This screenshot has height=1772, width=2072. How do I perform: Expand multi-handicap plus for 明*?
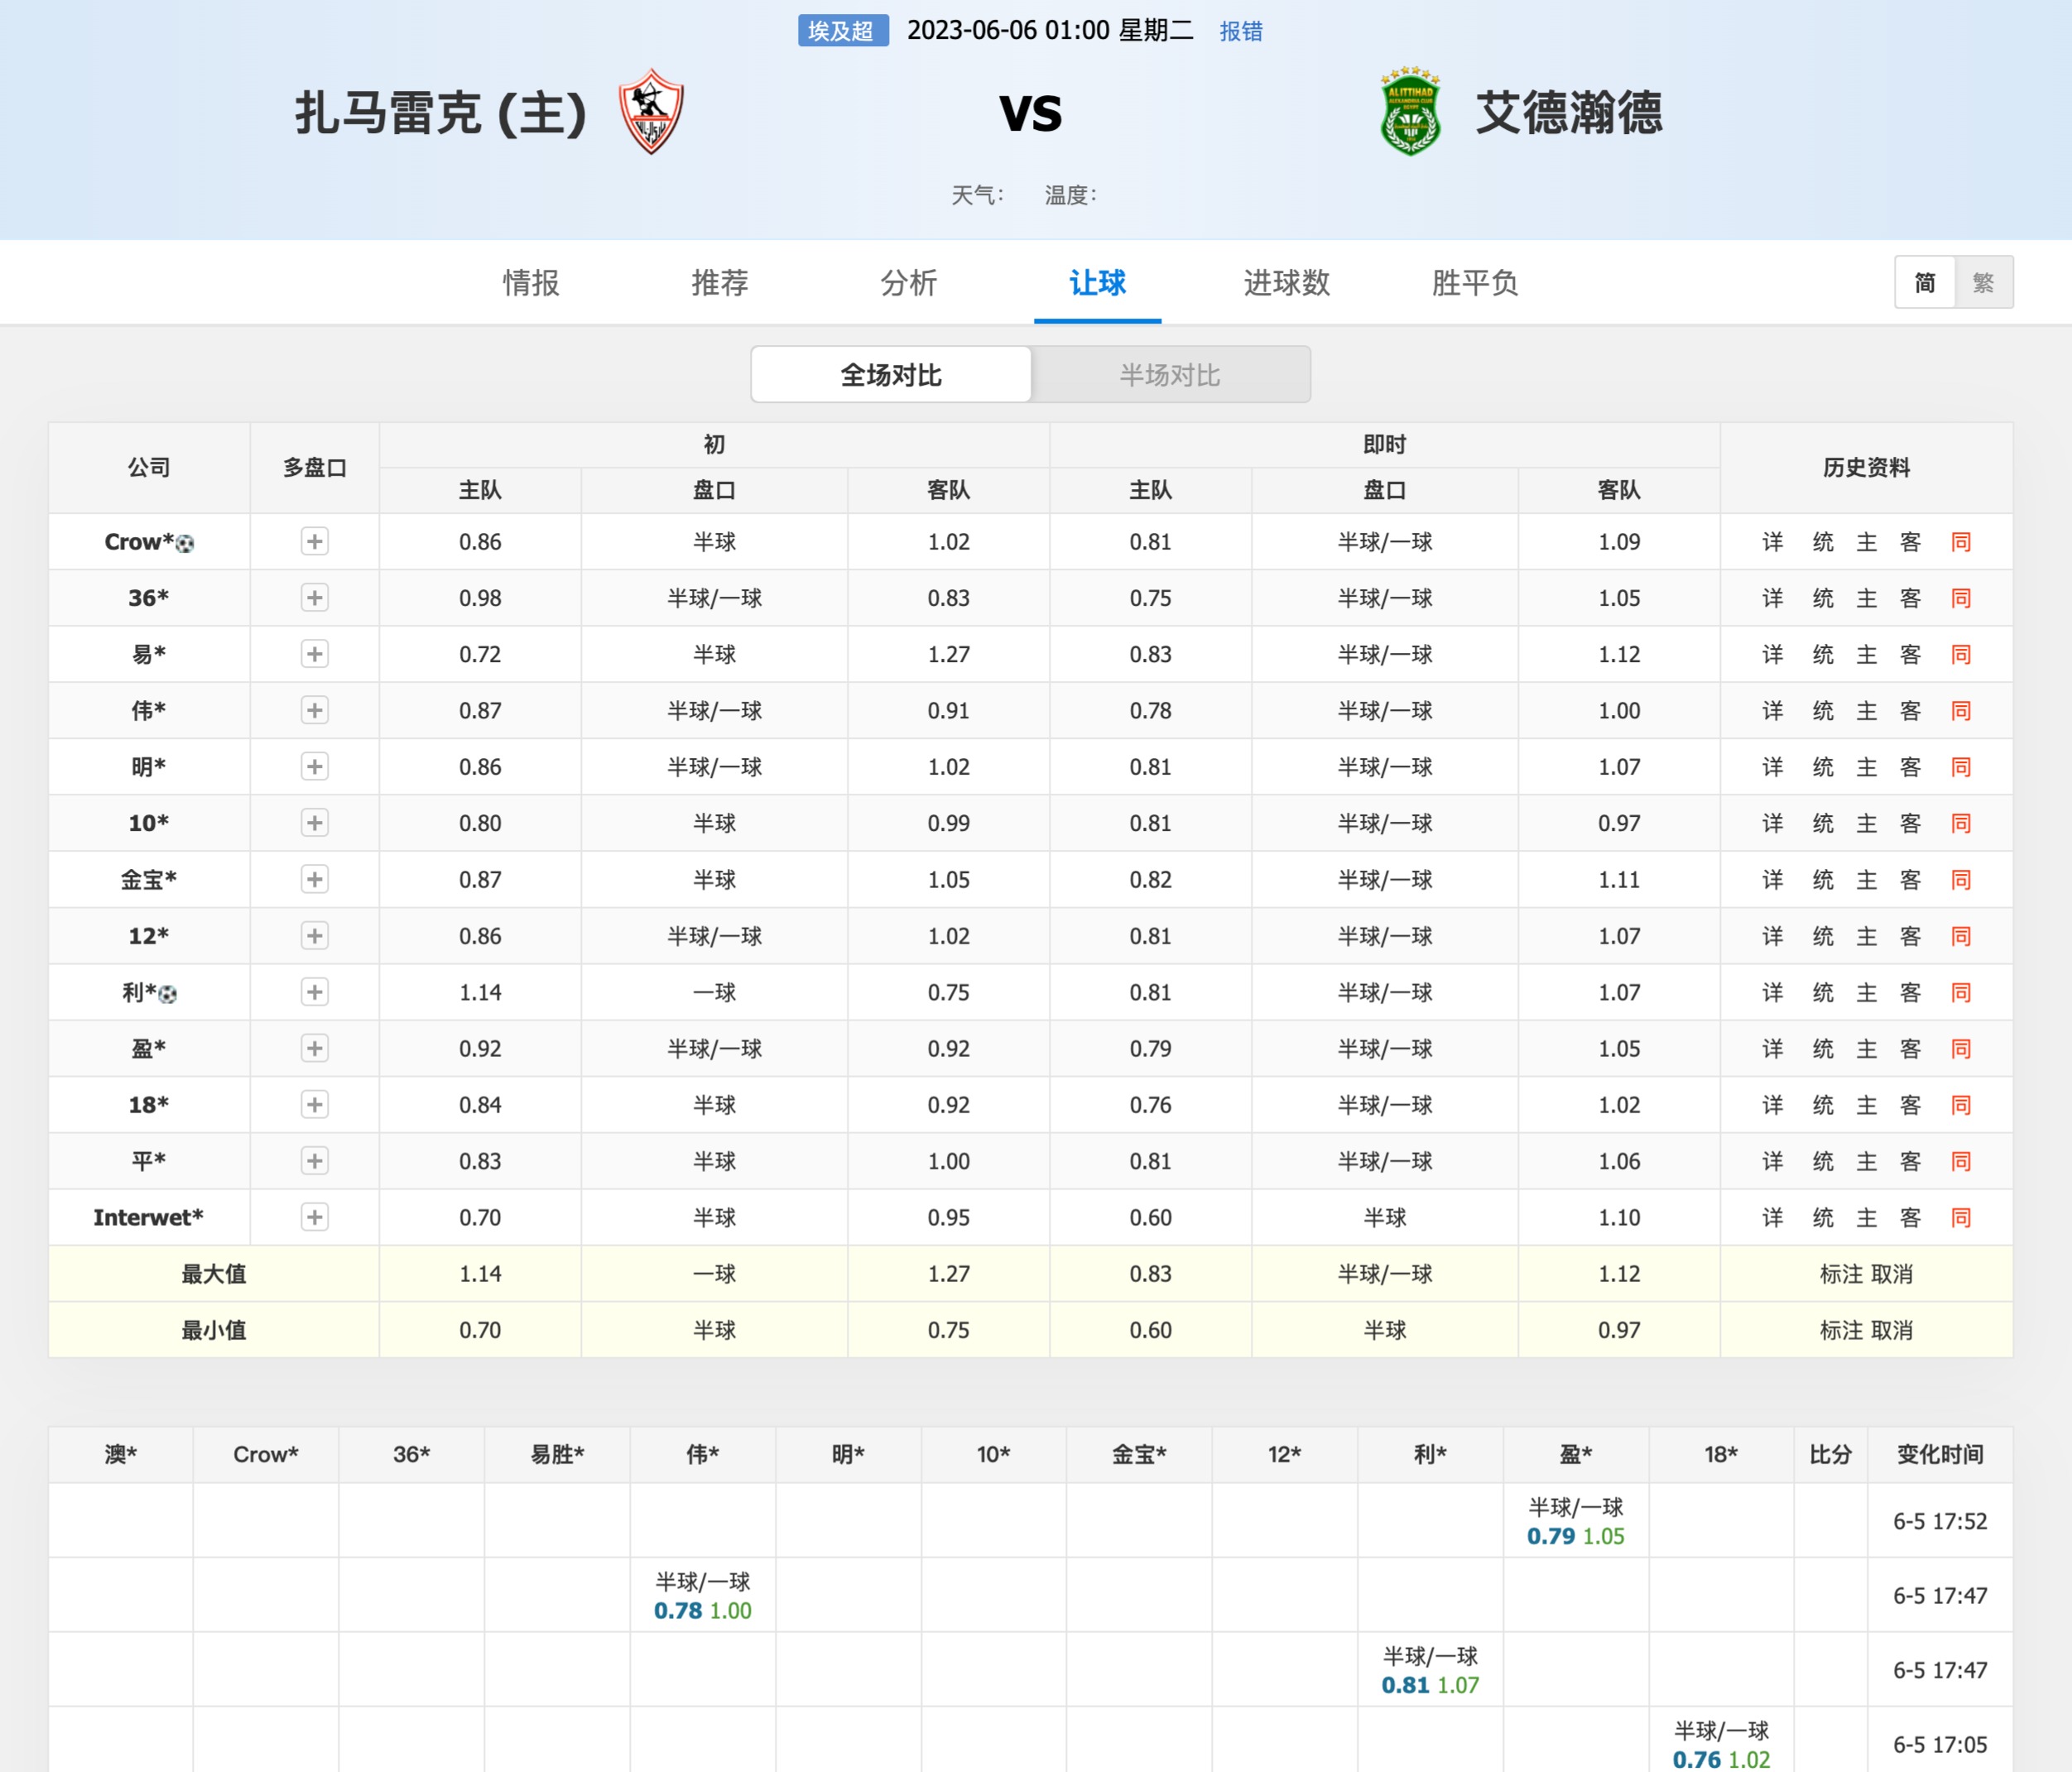[x=315, y=767]
